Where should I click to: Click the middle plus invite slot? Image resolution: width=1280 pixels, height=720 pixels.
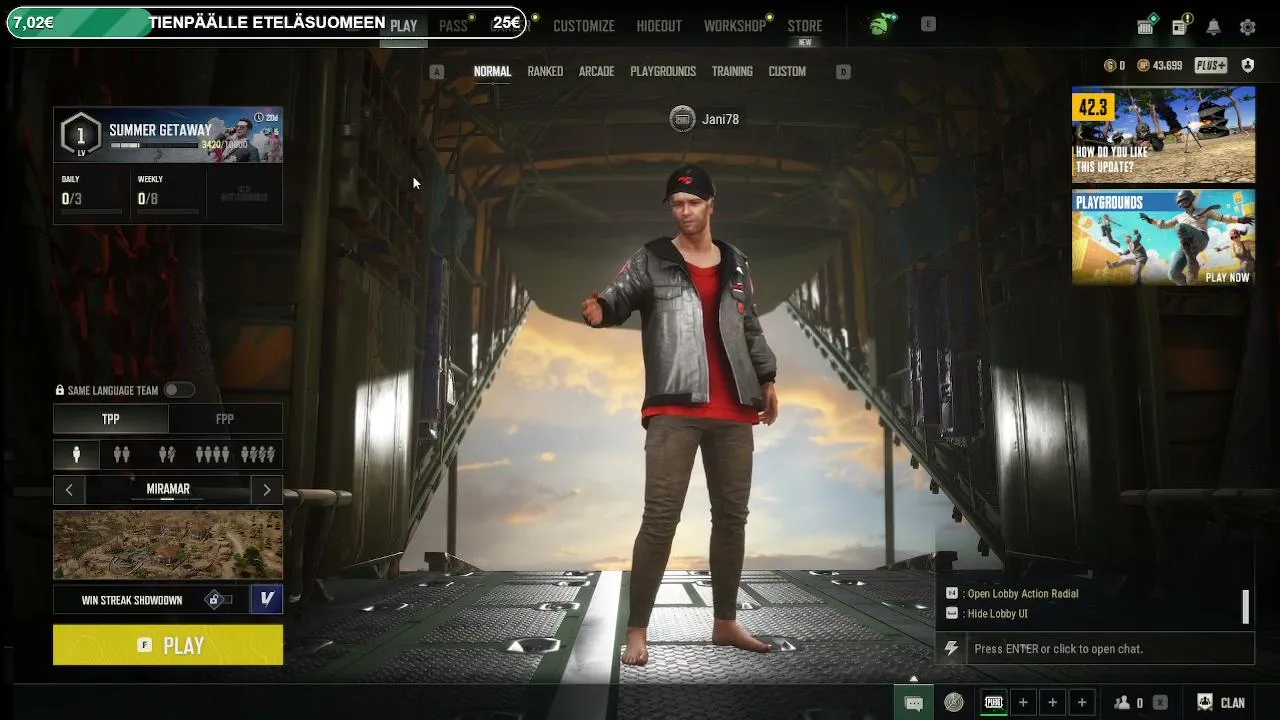pos(1052,703)
